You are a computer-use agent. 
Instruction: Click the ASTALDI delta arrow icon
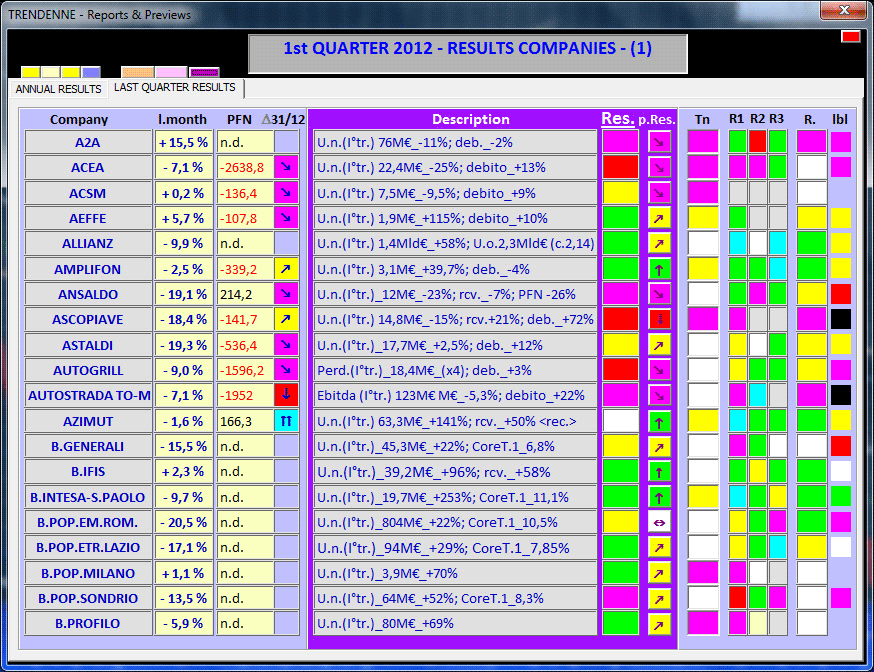(287, 344)
